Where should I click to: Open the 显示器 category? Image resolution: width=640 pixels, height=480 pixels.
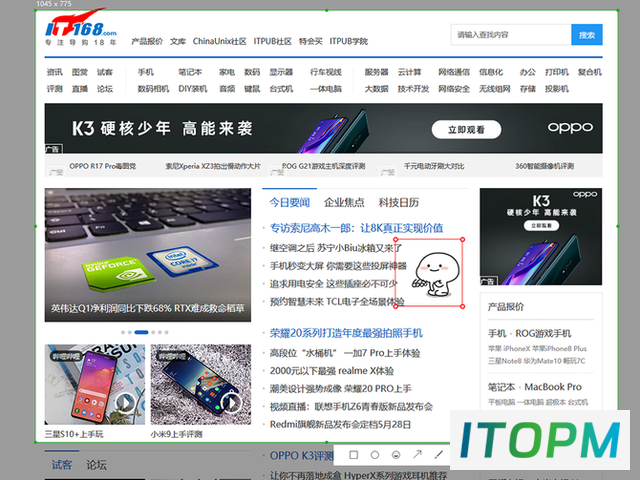pyautogui.click(x=281, y=72)
